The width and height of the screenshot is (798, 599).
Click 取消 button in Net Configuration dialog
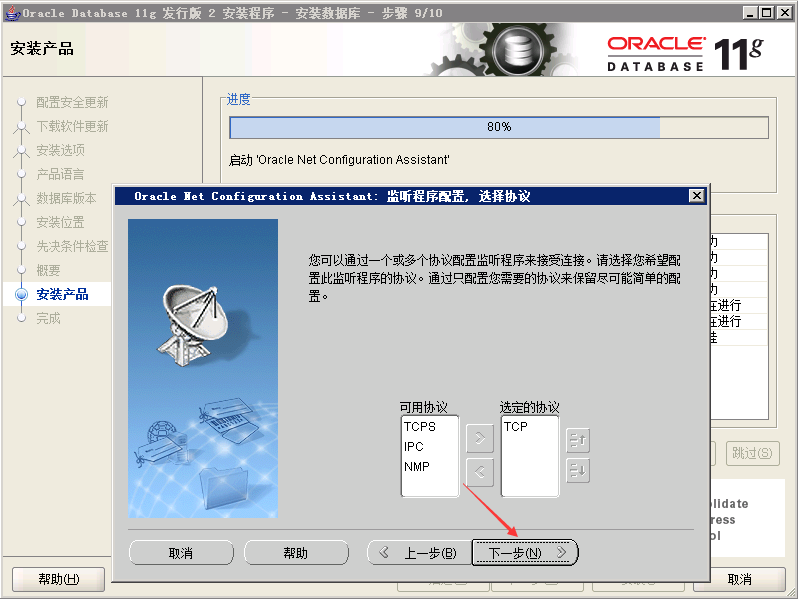pos(181,553)
